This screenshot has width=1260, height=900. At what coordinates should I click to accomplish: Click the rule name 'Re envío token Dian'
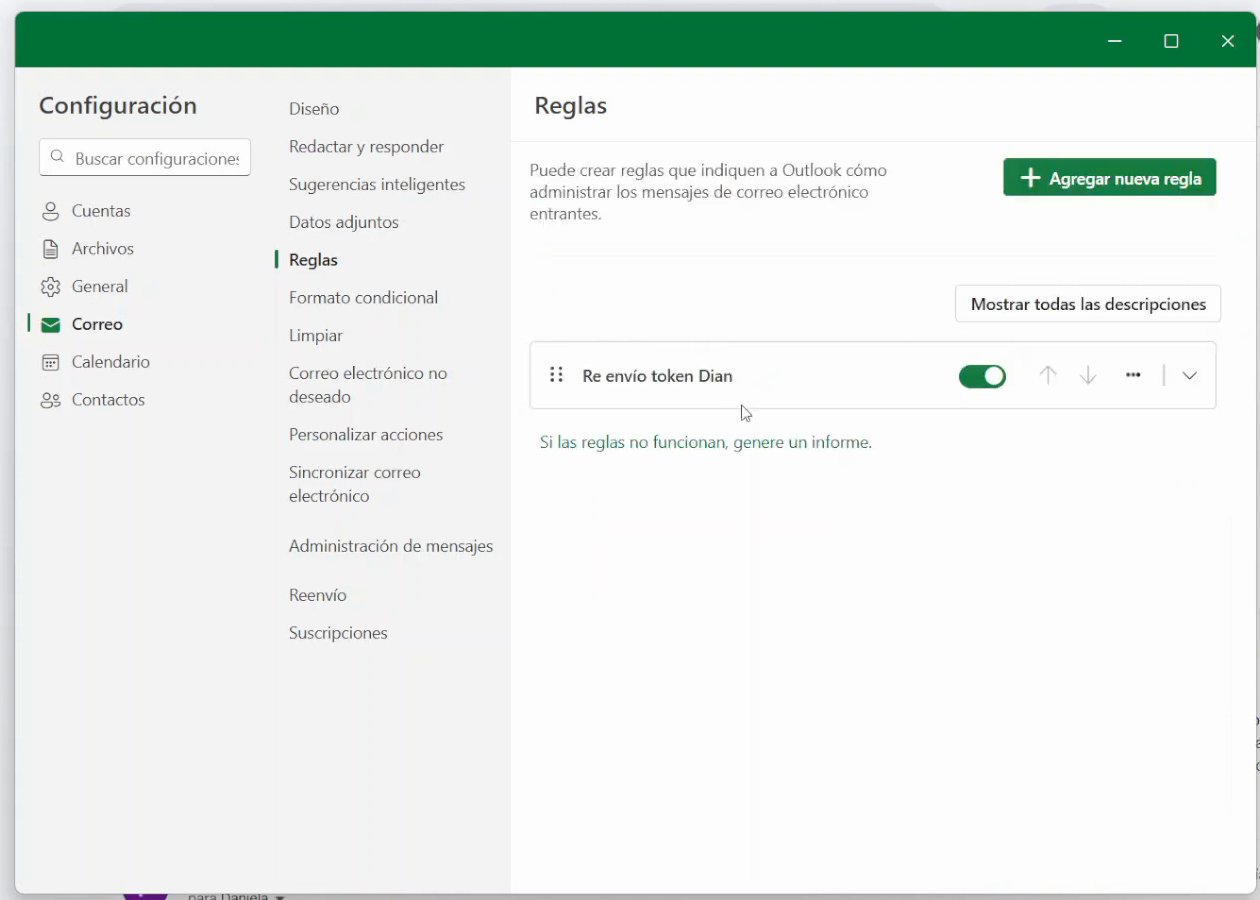coord(657,376)
